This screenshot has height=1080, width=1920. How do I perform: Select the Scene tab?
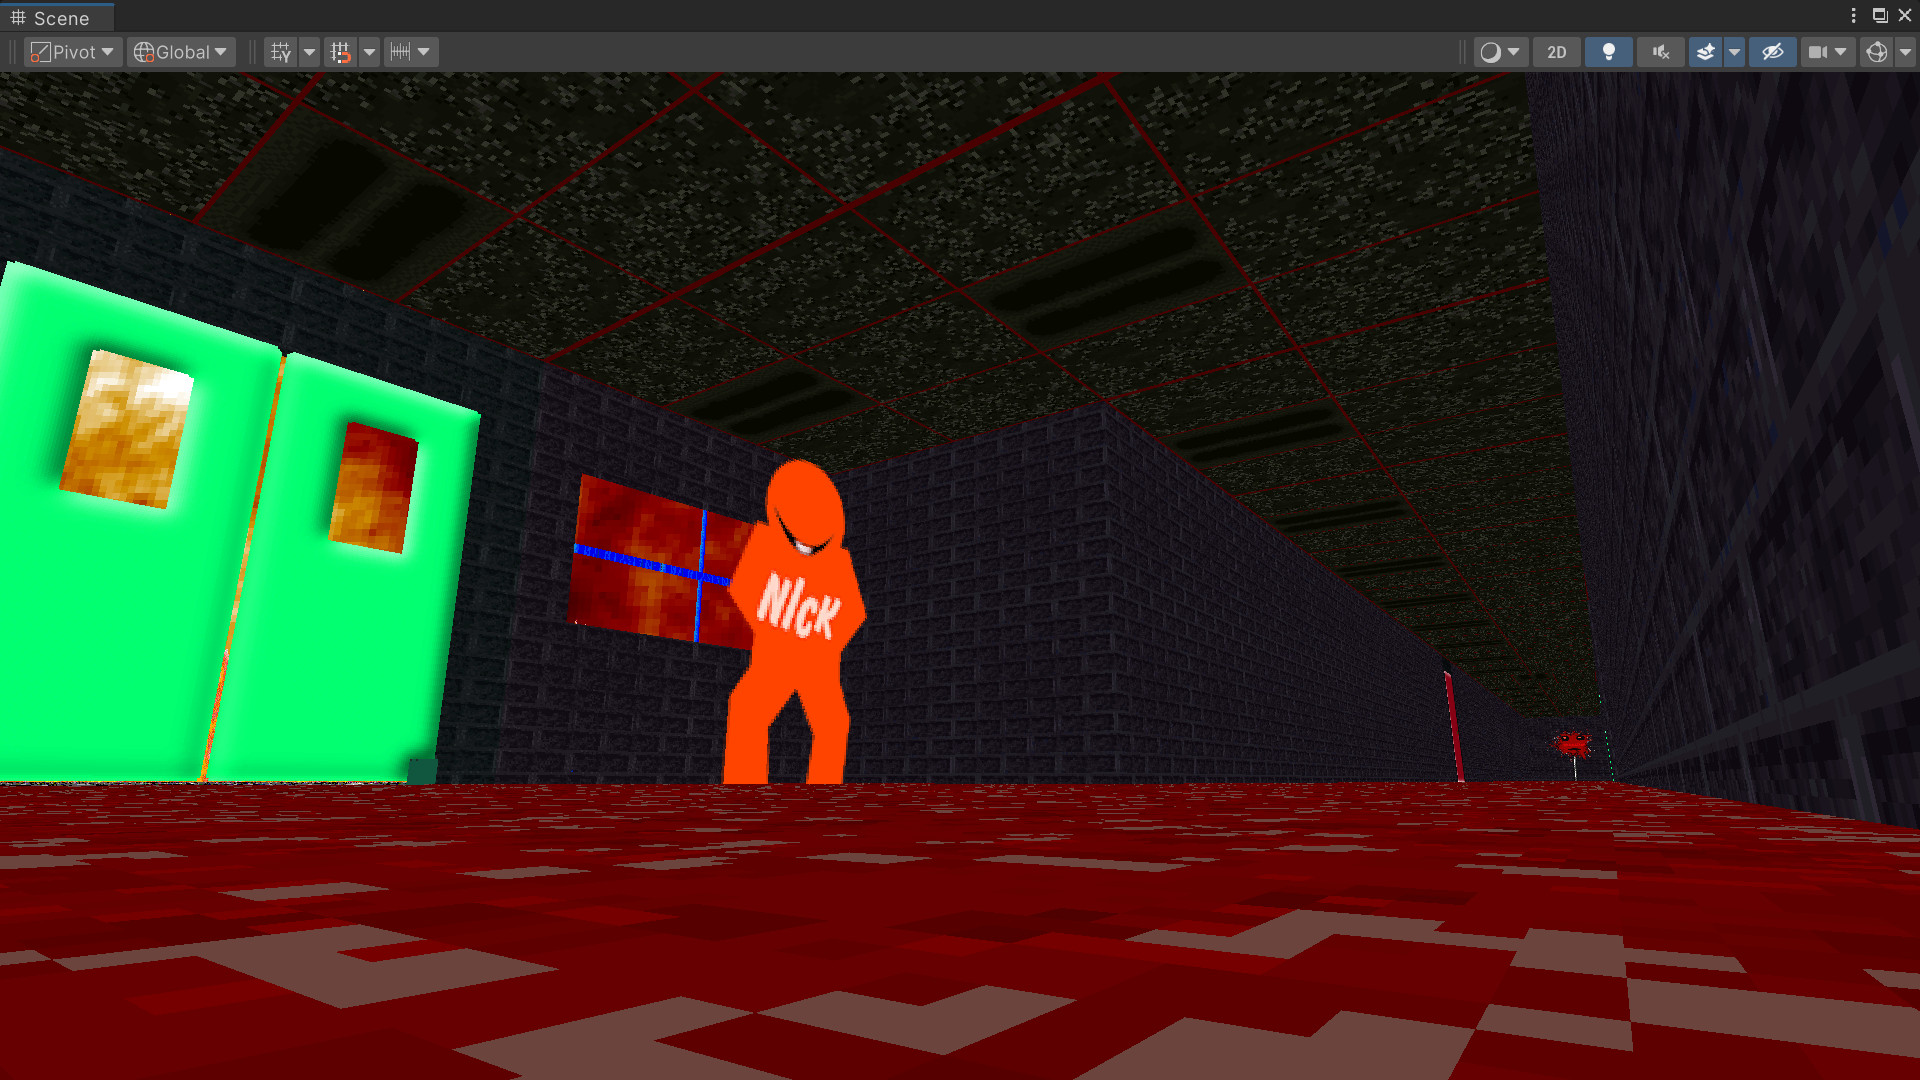coord(58,18)
